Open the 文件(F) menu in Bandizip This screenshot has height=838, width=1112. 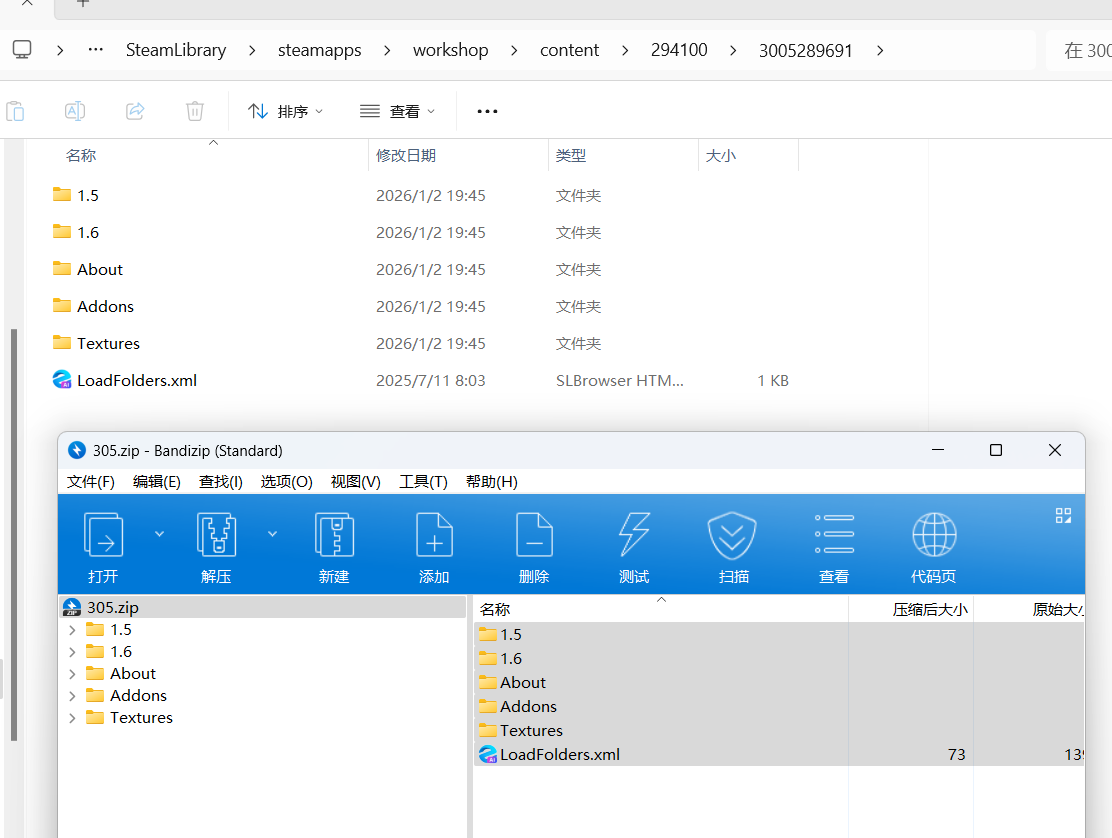(x=91, y=482)
